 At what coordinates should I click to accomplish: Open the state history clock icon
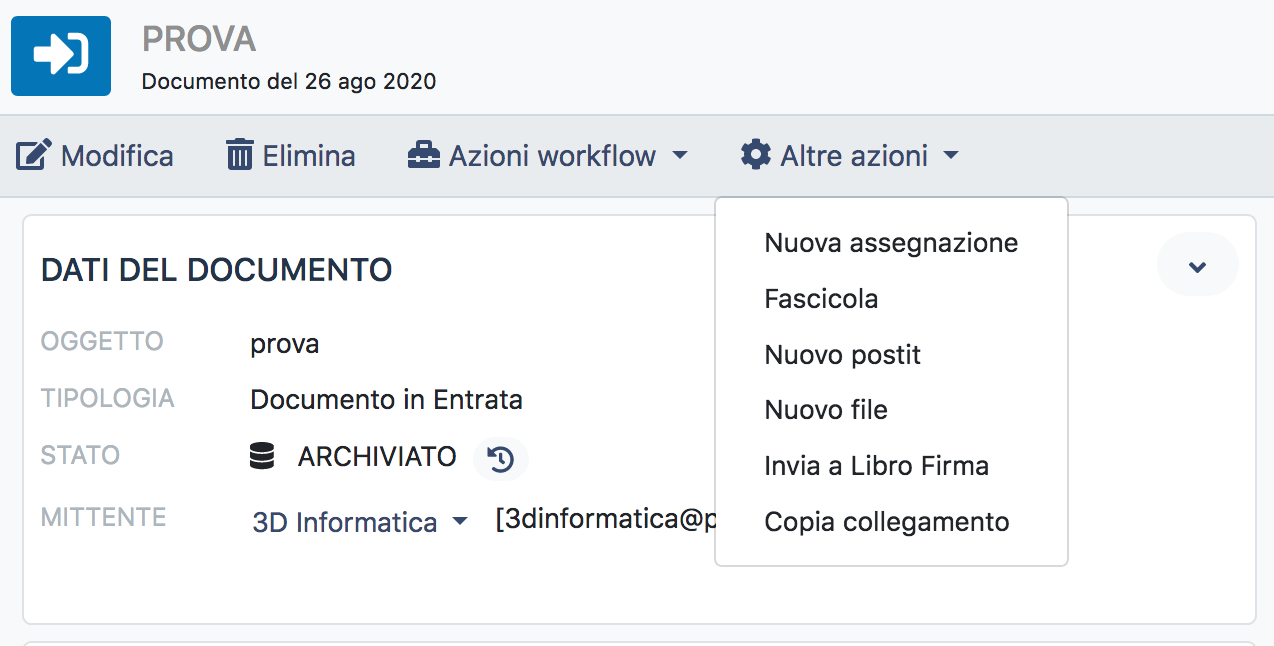501,459
